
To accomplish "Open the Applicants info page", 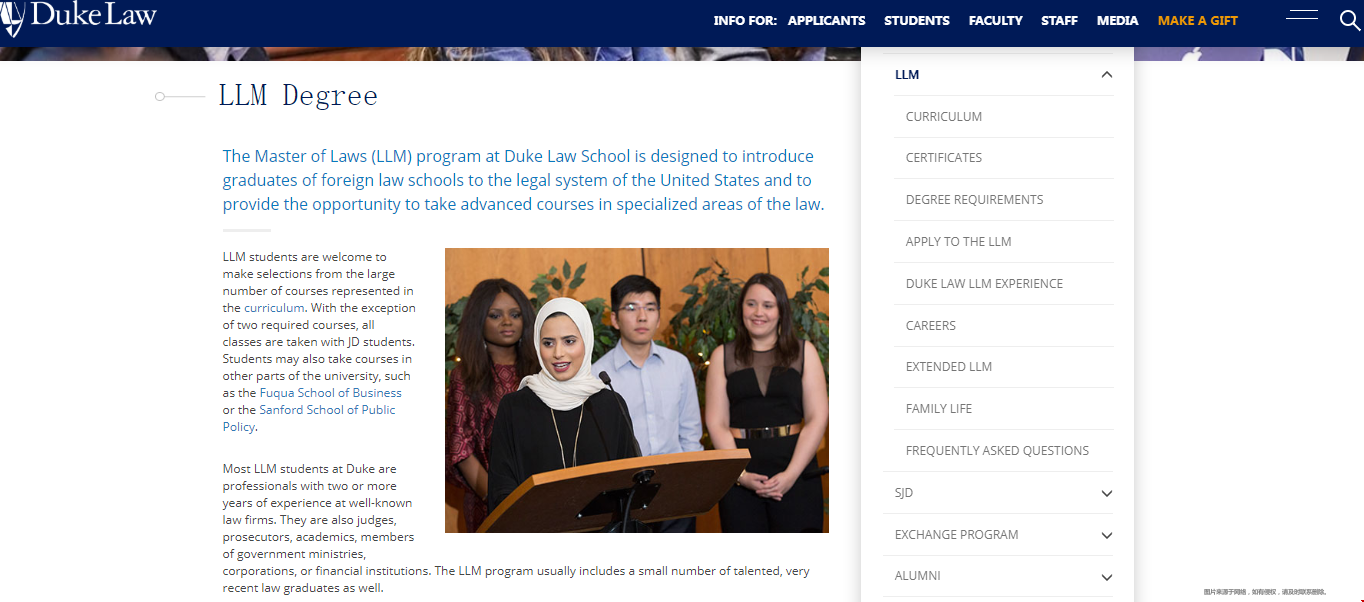I will [826, 21].
